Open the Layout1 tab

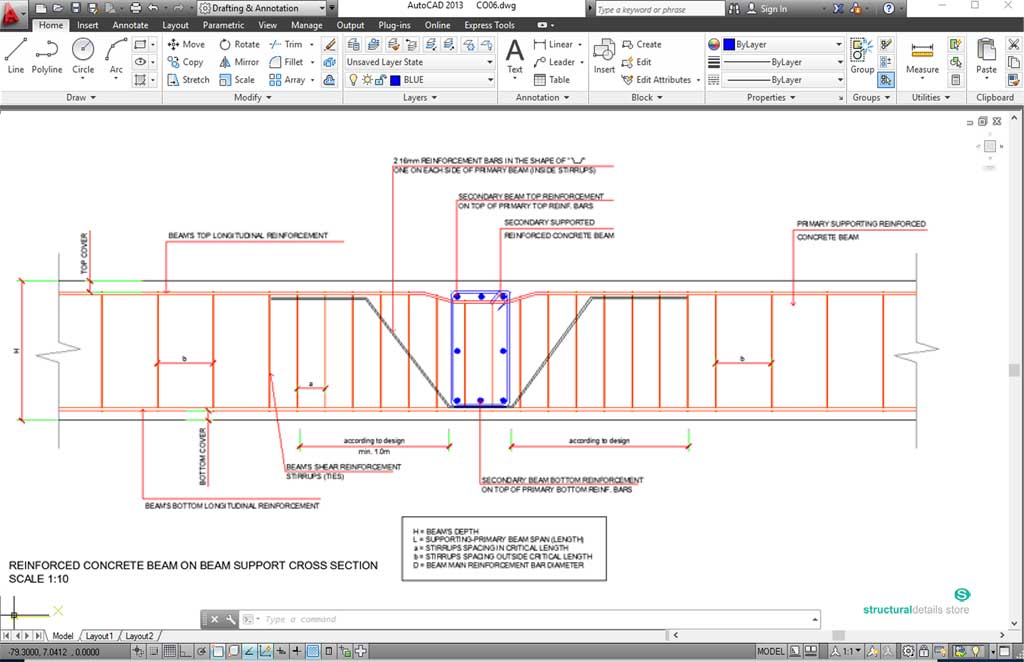pyautogui.click(x=99, y=636)
